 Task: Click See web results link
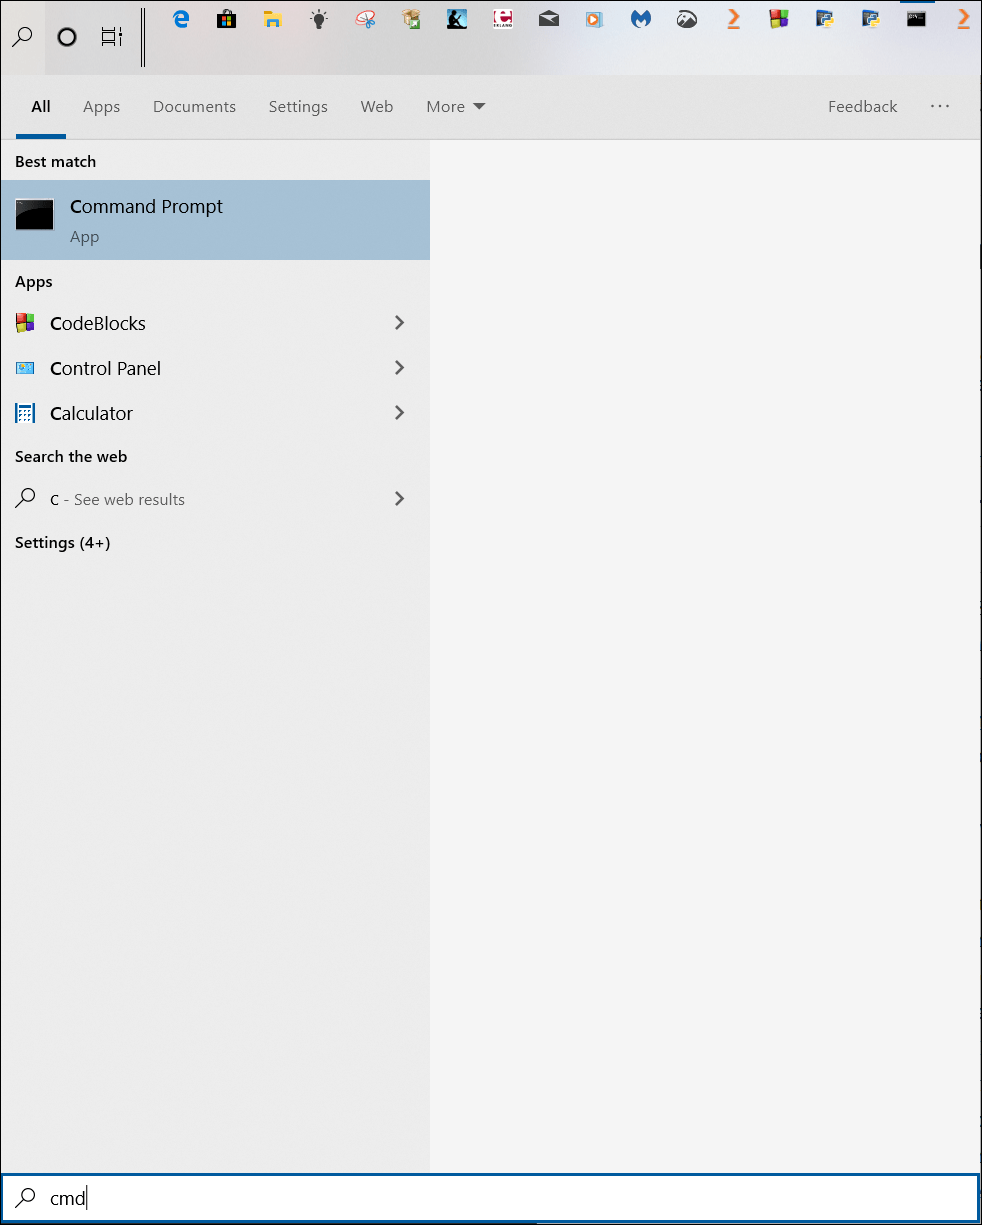coord(117,499)
